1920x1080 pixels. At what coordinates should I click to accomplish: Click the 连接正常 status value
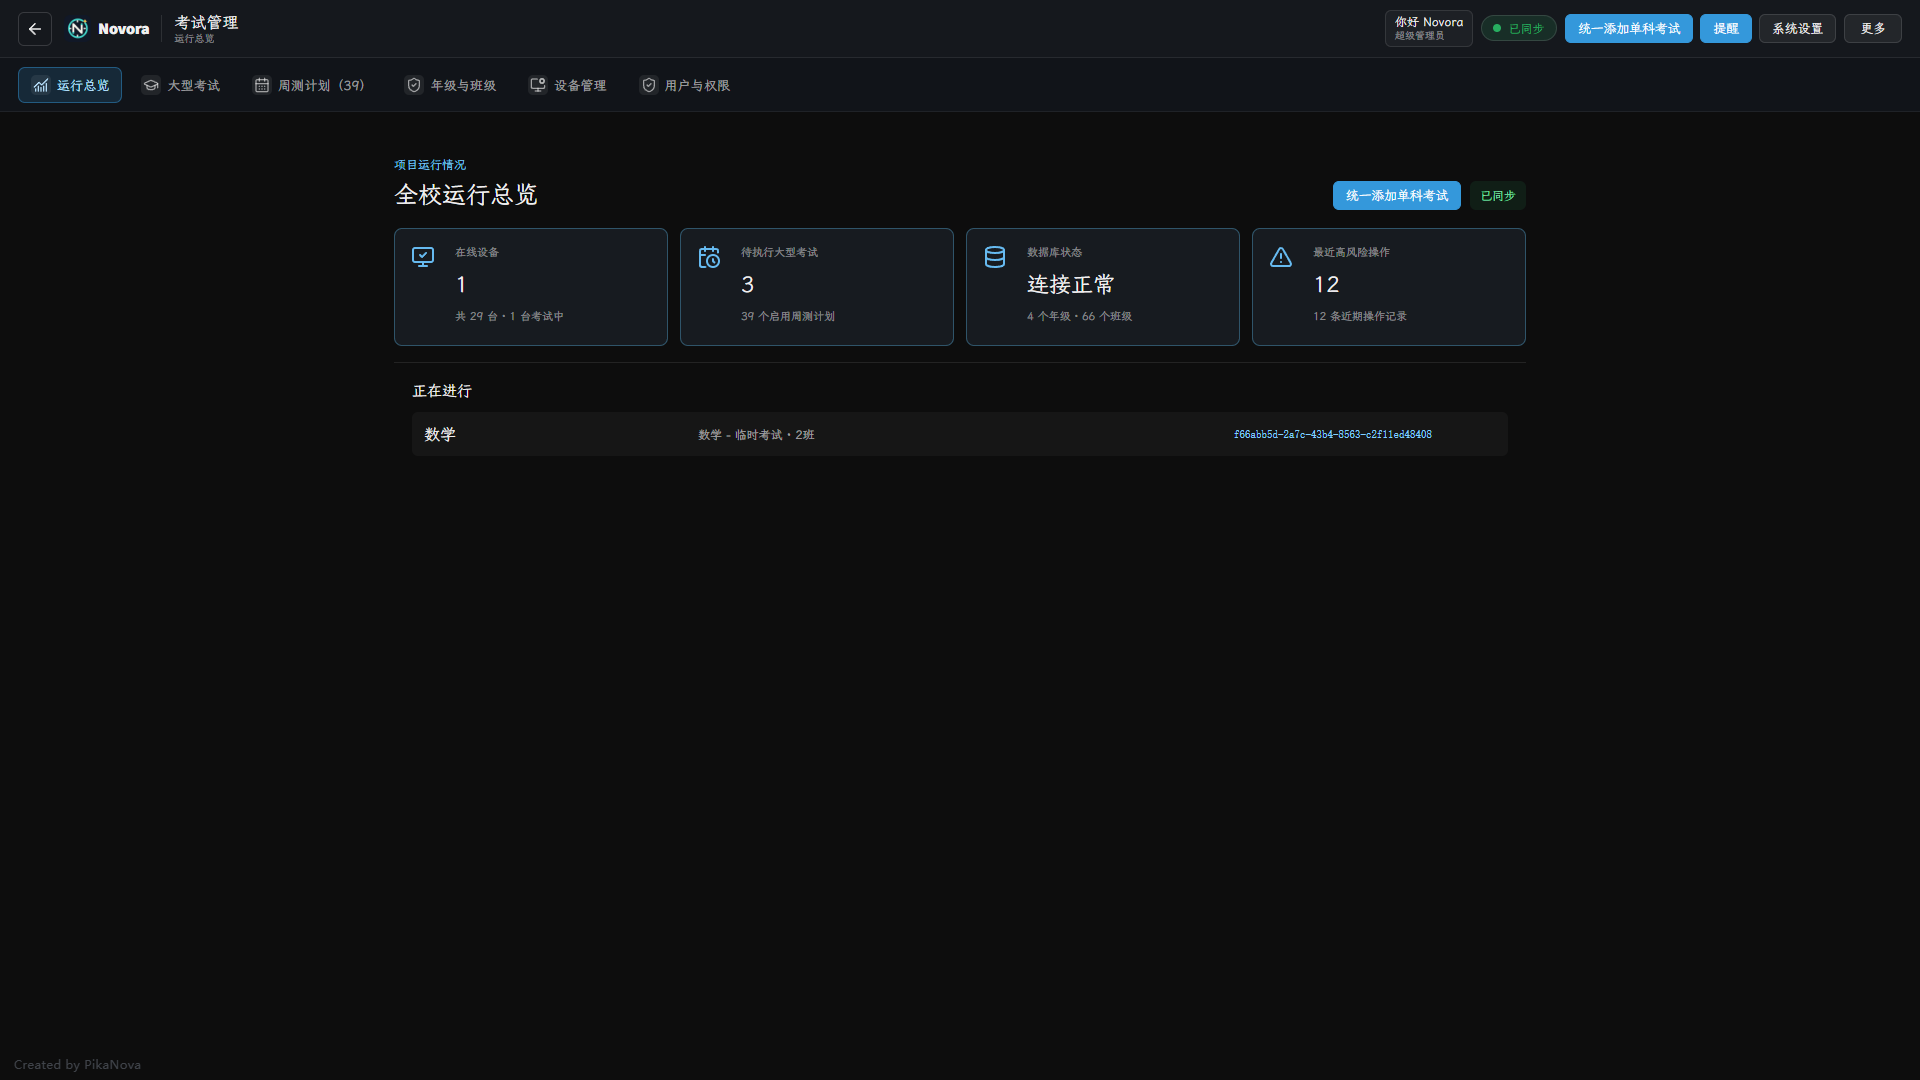tap(1070, 285)
